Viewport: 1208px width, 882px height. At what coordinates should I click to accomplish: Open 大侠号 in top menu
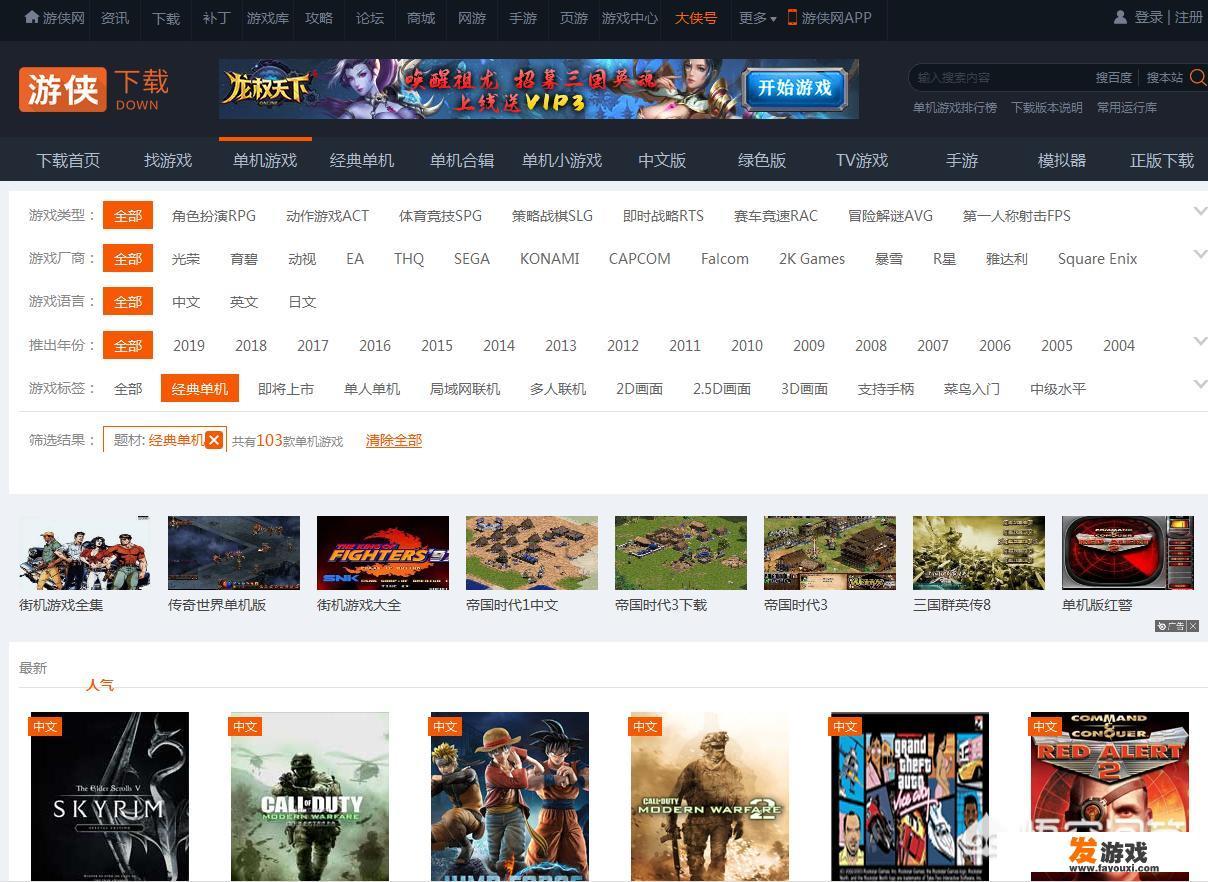[x=696, y=18]
